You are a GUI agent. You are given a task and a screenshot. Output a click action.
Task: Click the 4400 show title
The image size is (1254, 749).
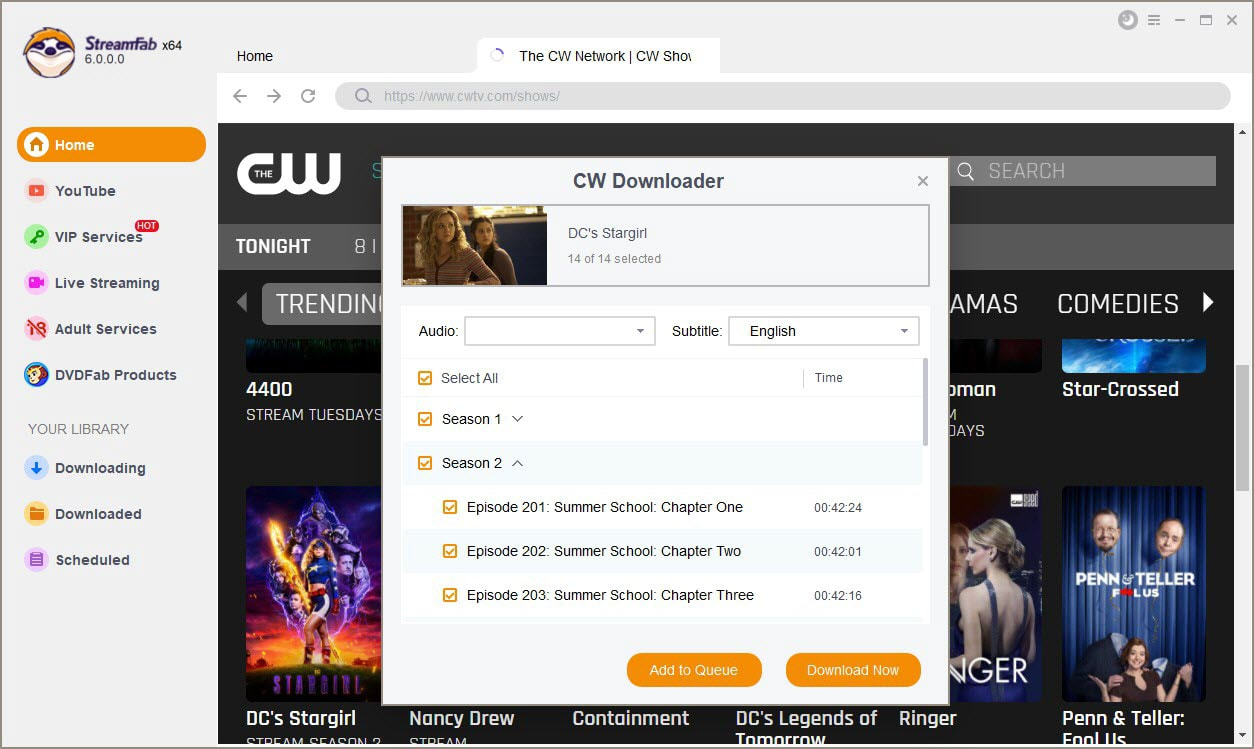269,389
